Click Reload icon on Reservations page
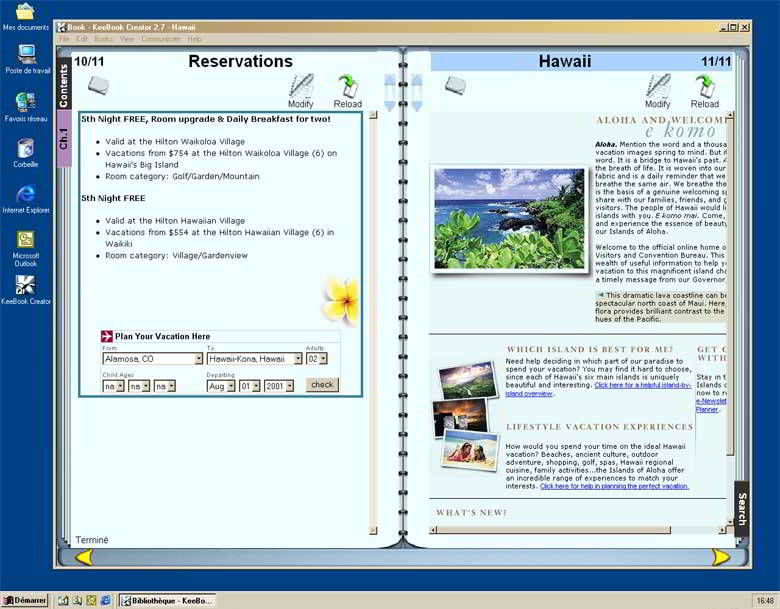Viewport: 780px width, 609px height. pos(348,89)
